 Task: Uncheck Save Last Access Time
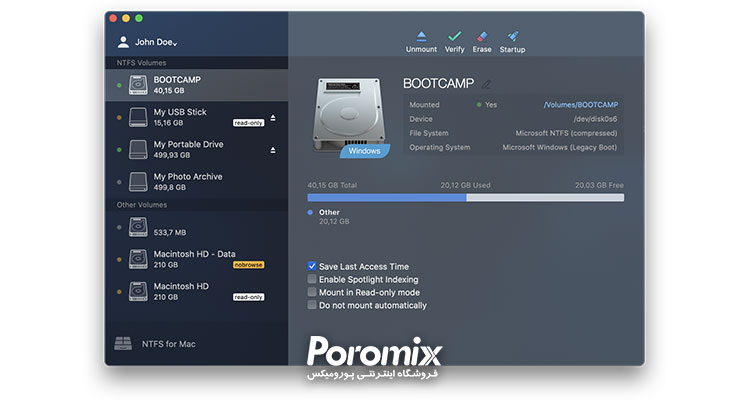coord(312,267)
